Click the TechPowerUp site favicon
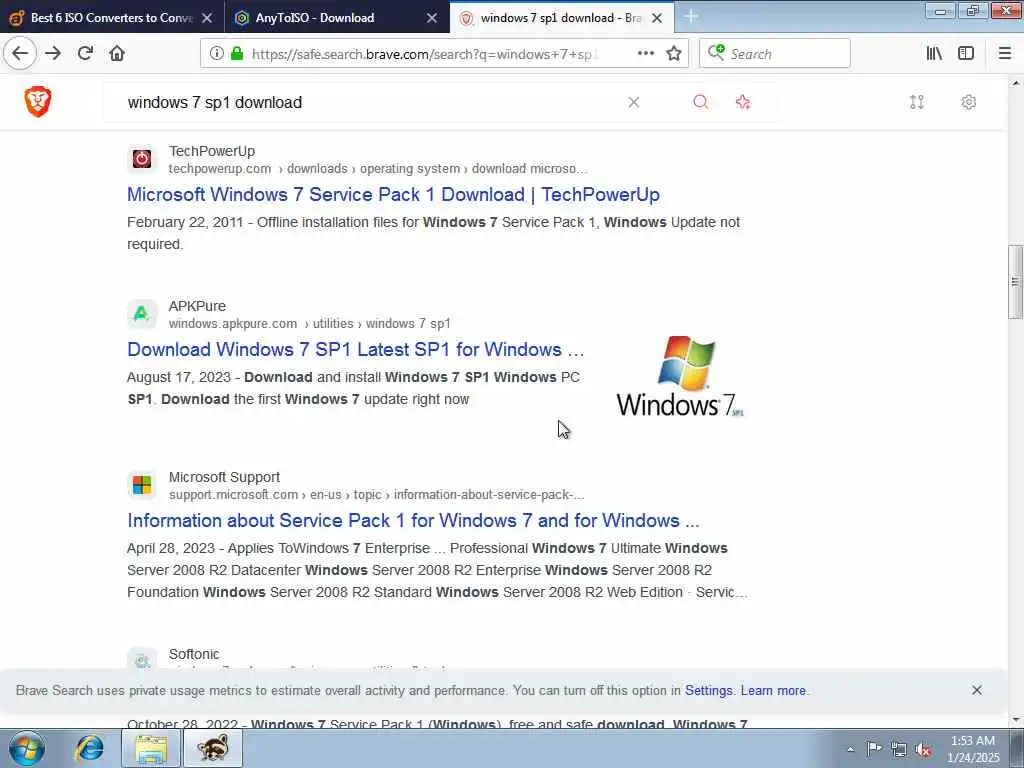The height and width of the screenshot is (768, 1024). click(142, 159)
